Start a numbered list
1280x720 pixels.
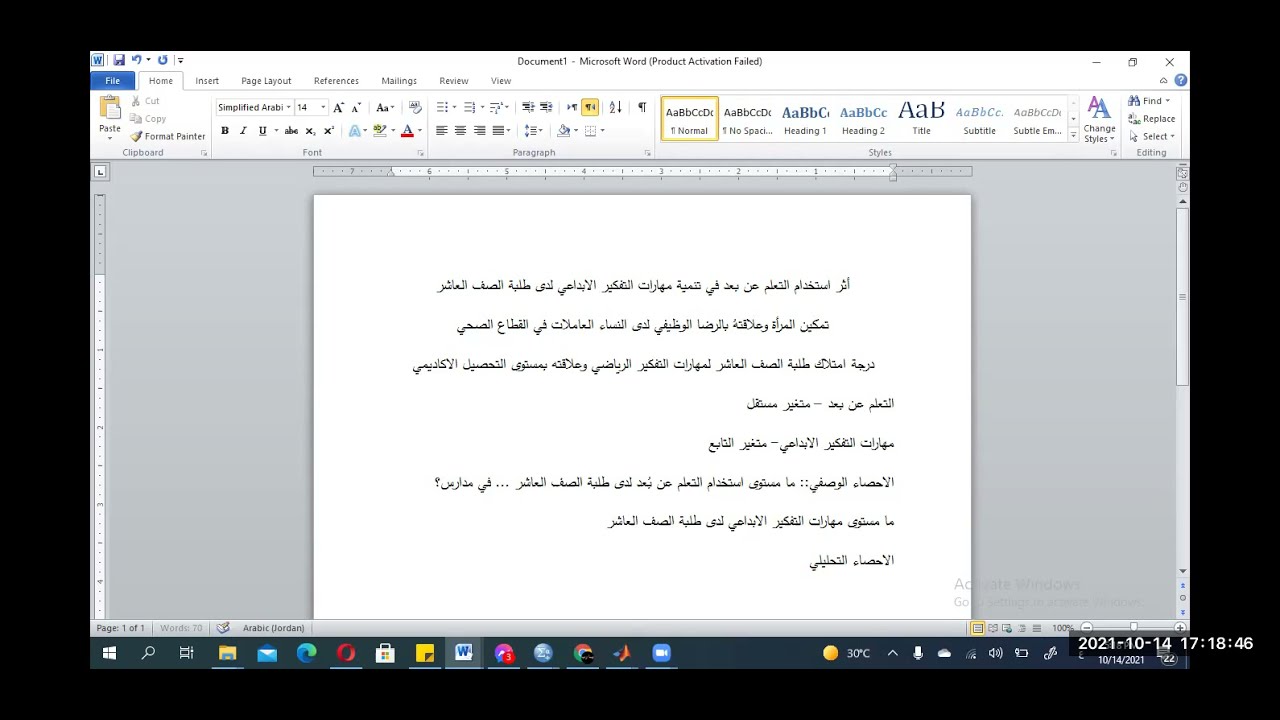[x=469, y=107]
